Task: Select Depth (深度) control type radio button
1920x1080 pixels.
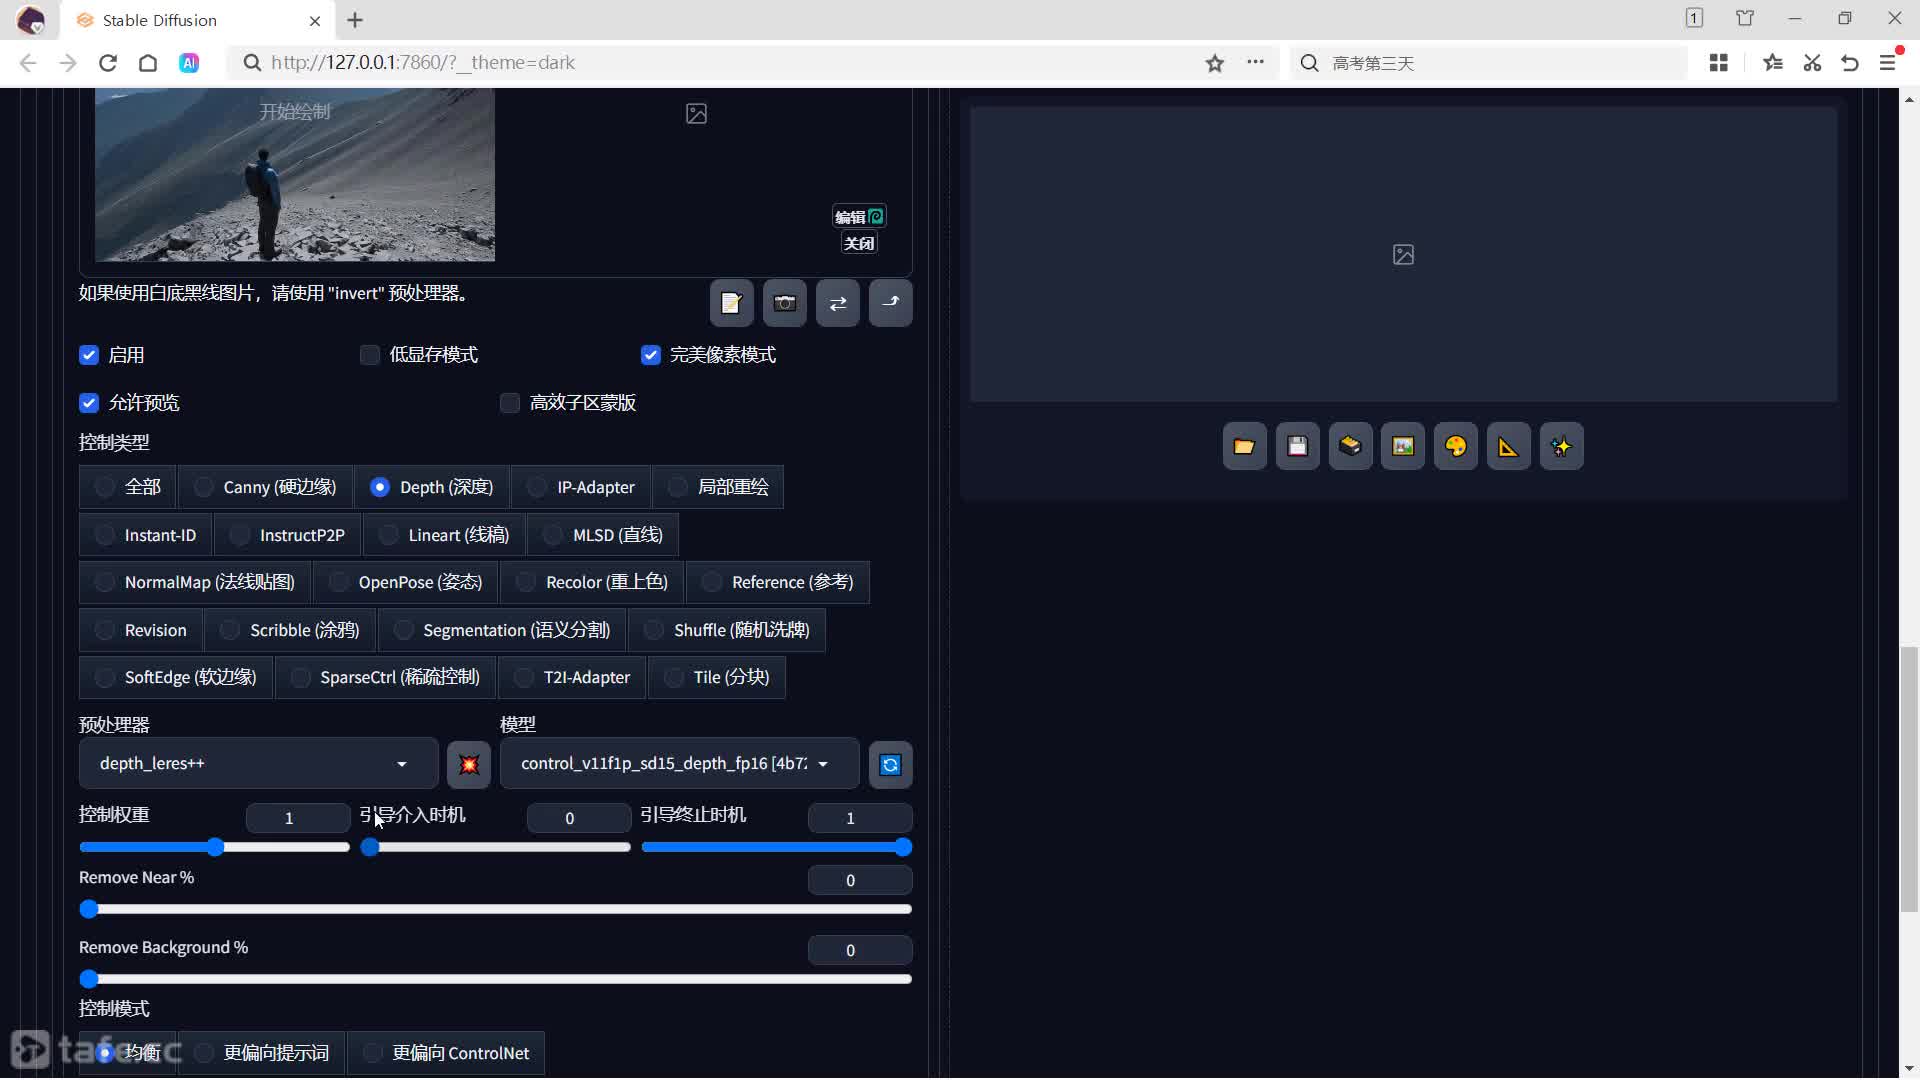Action: 380,487
